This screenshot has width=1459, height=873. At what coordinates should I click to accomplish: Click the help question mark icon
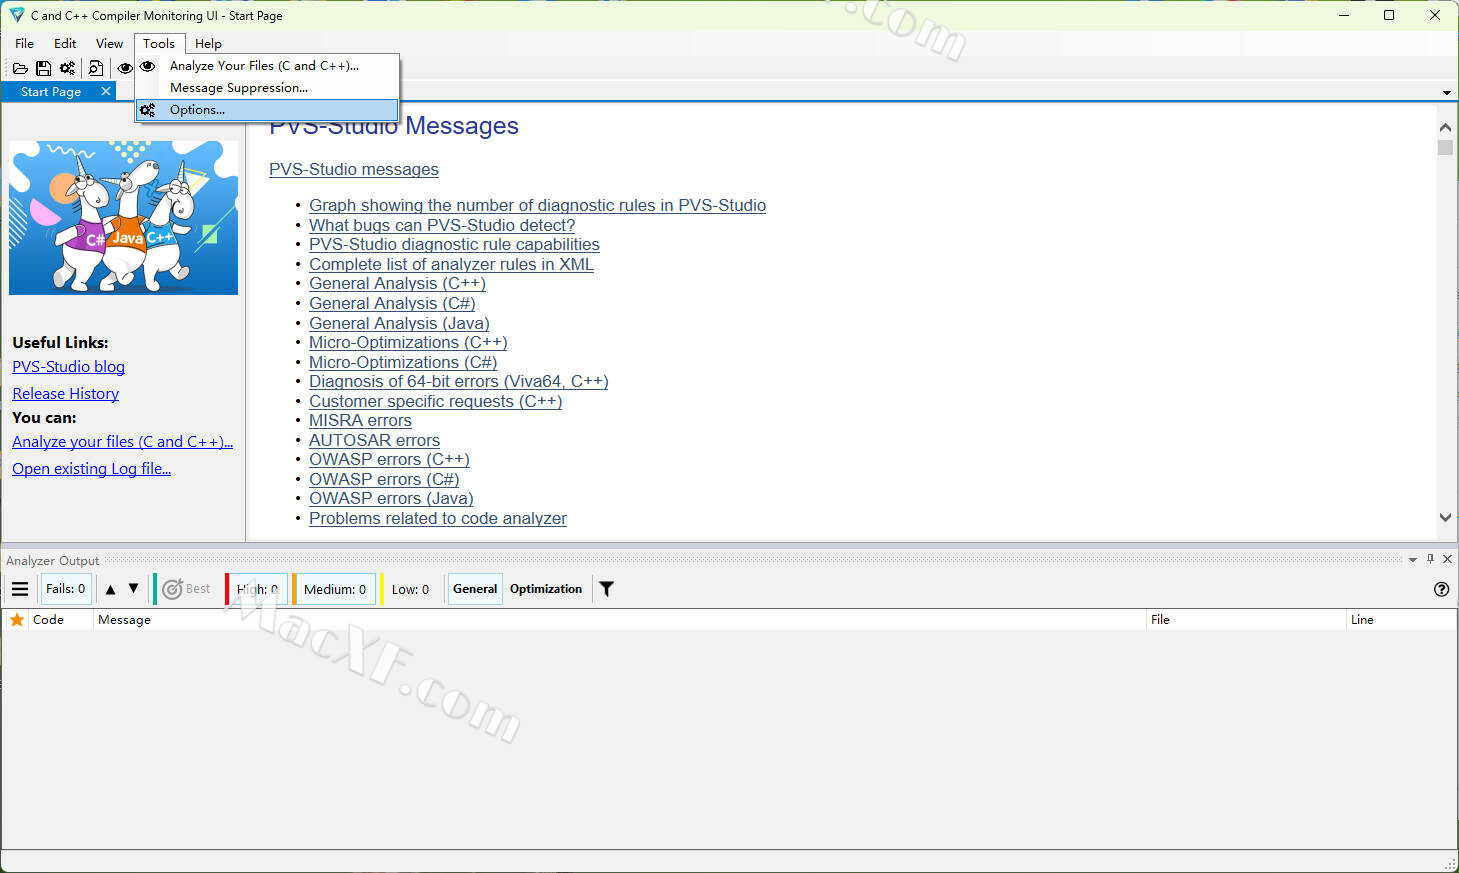pos(1441,589)
